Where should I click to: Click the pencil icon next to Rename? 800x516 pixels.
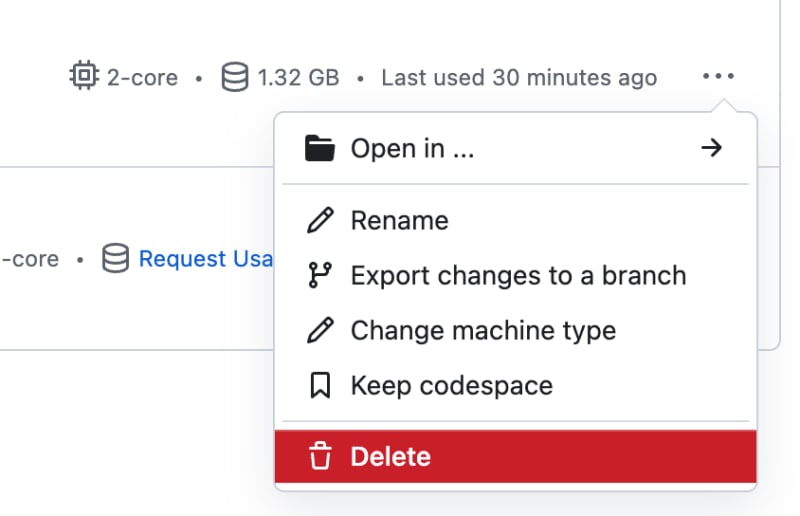coord(320,220)
